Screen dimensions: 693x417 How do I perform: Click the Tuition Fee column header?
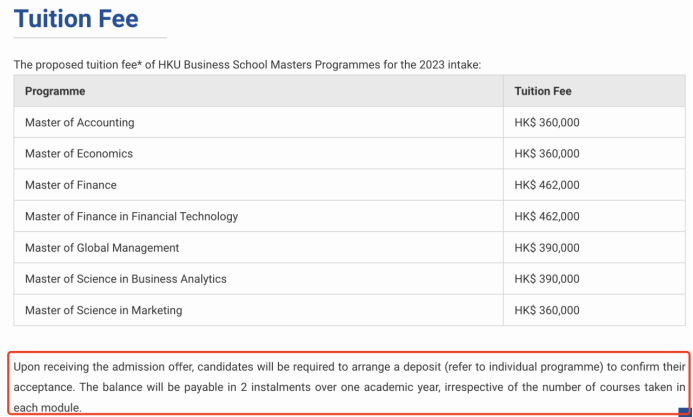coord(543,91)
